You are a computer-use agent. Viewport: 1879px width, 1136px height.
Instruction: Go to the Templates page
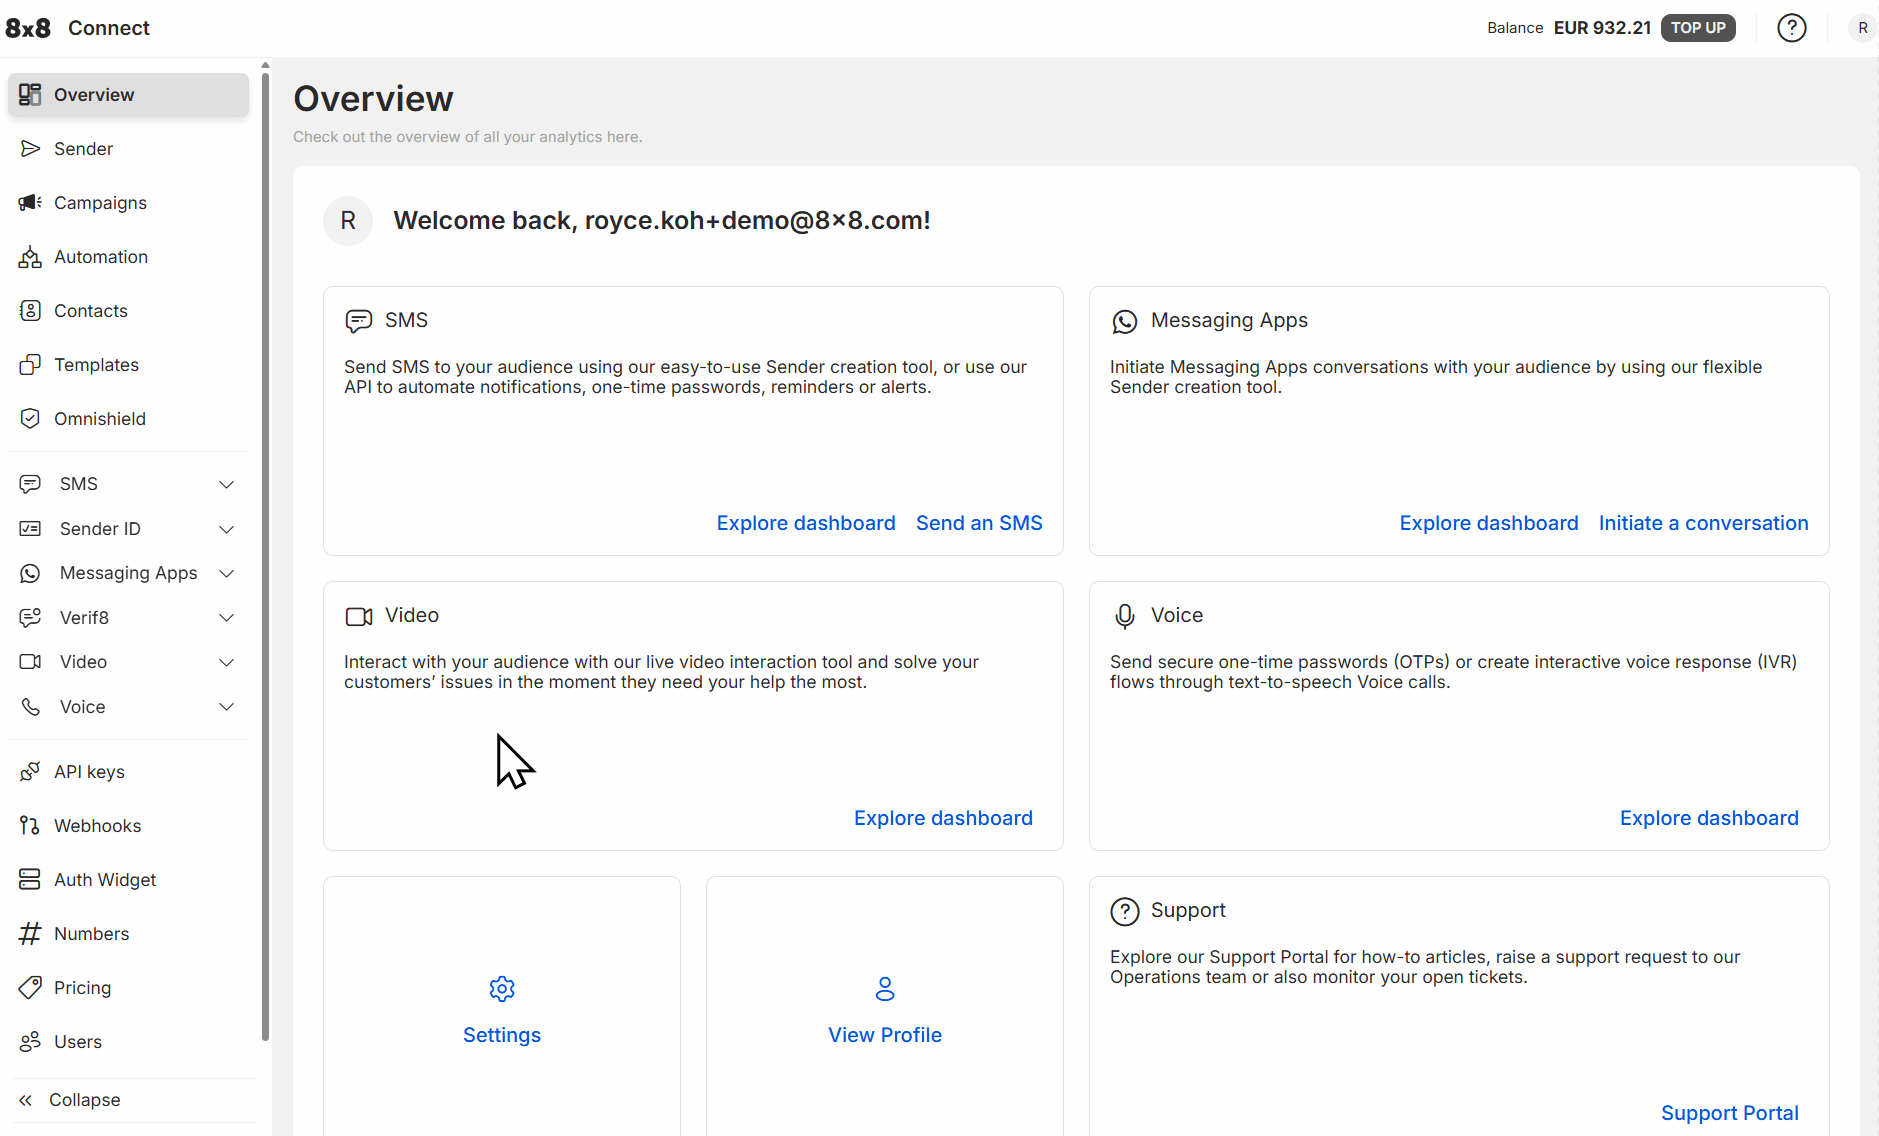96,365
